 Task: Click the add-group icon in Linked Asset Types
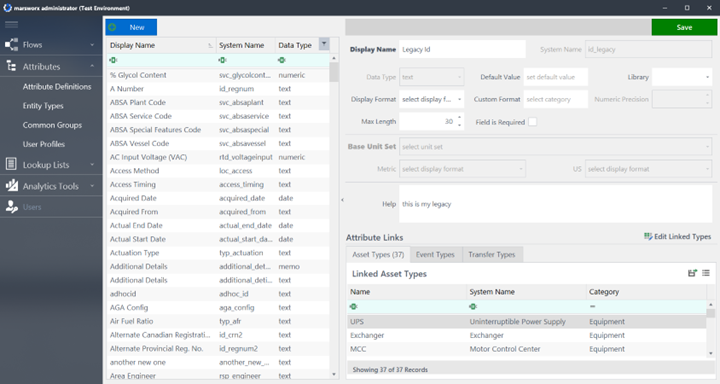point(692,273)
